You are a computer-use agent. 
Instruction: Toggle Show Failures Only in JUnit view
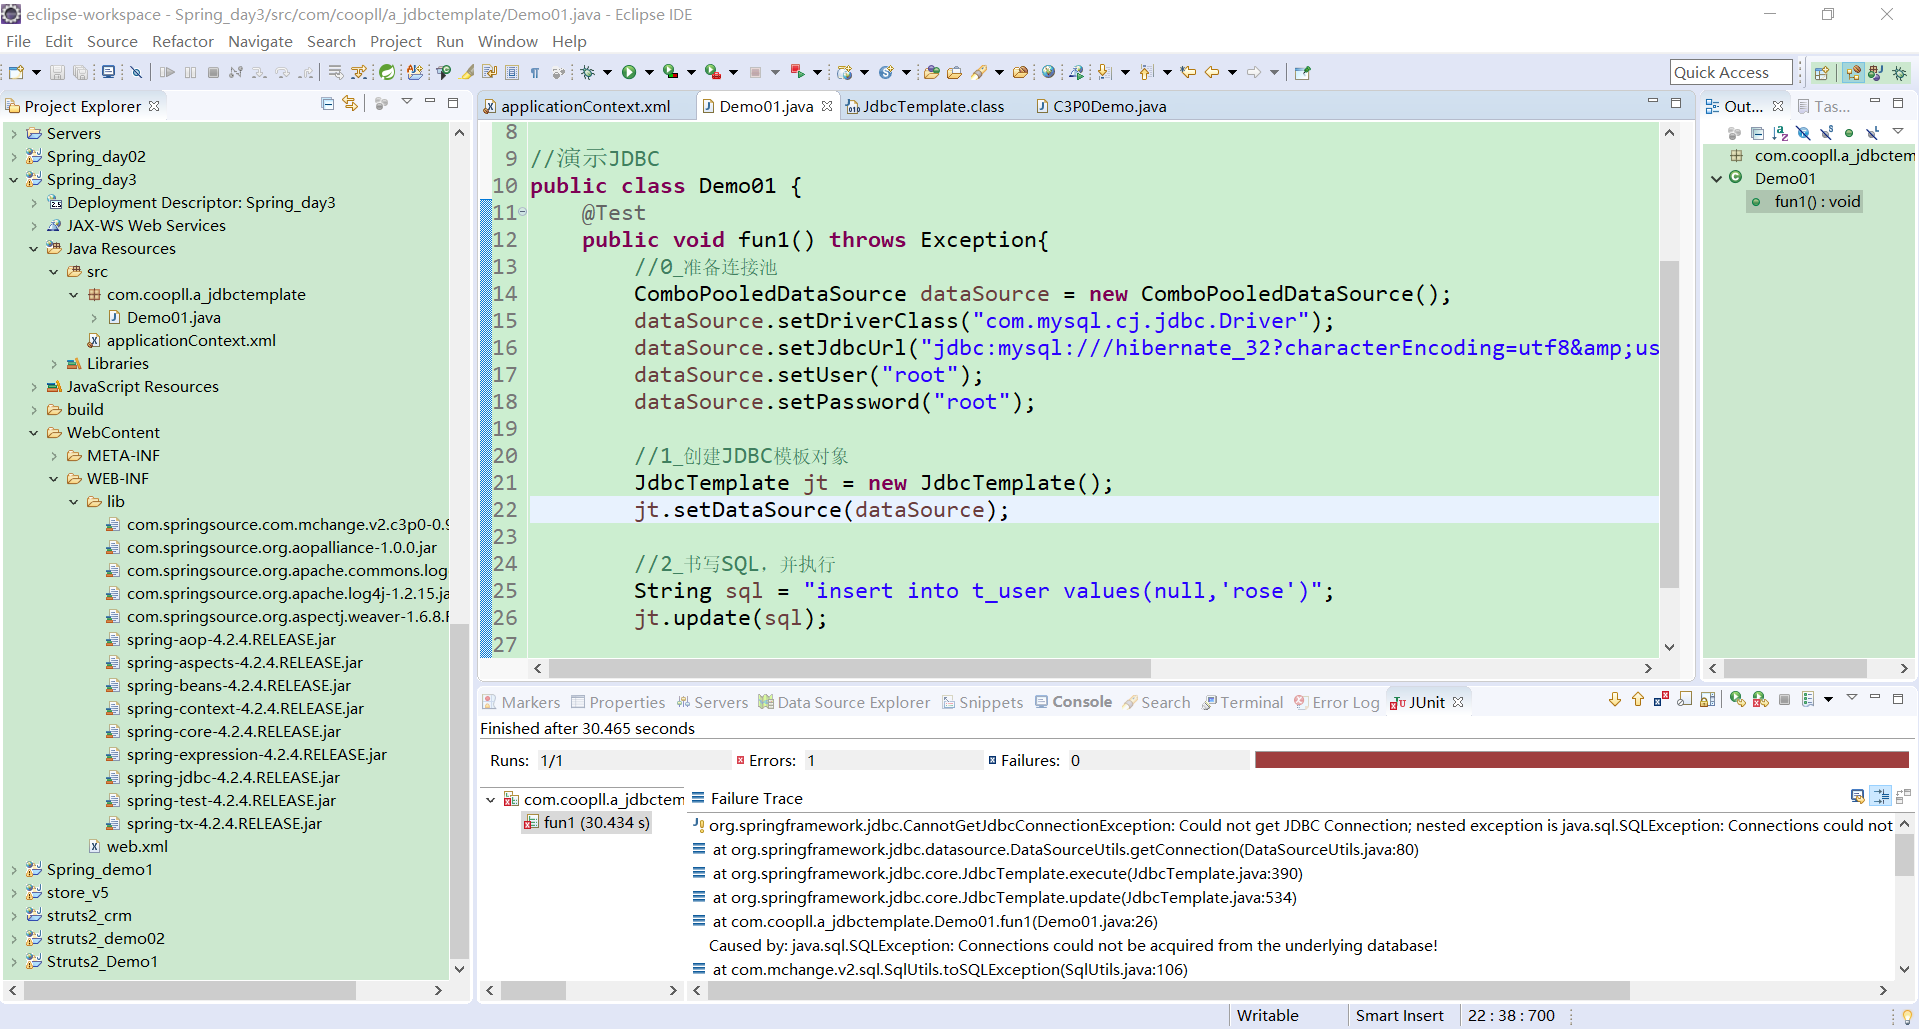tap(1661, 700)
